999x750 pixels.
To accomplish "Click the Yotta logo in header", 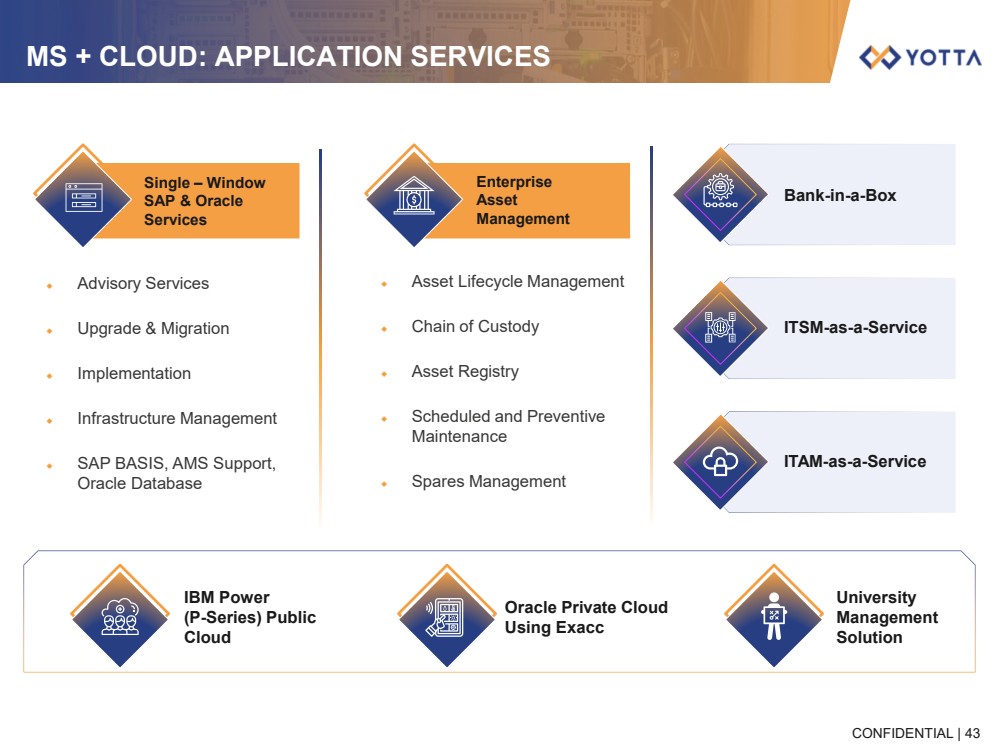I will pyautogui.click(x=920, y=57).
